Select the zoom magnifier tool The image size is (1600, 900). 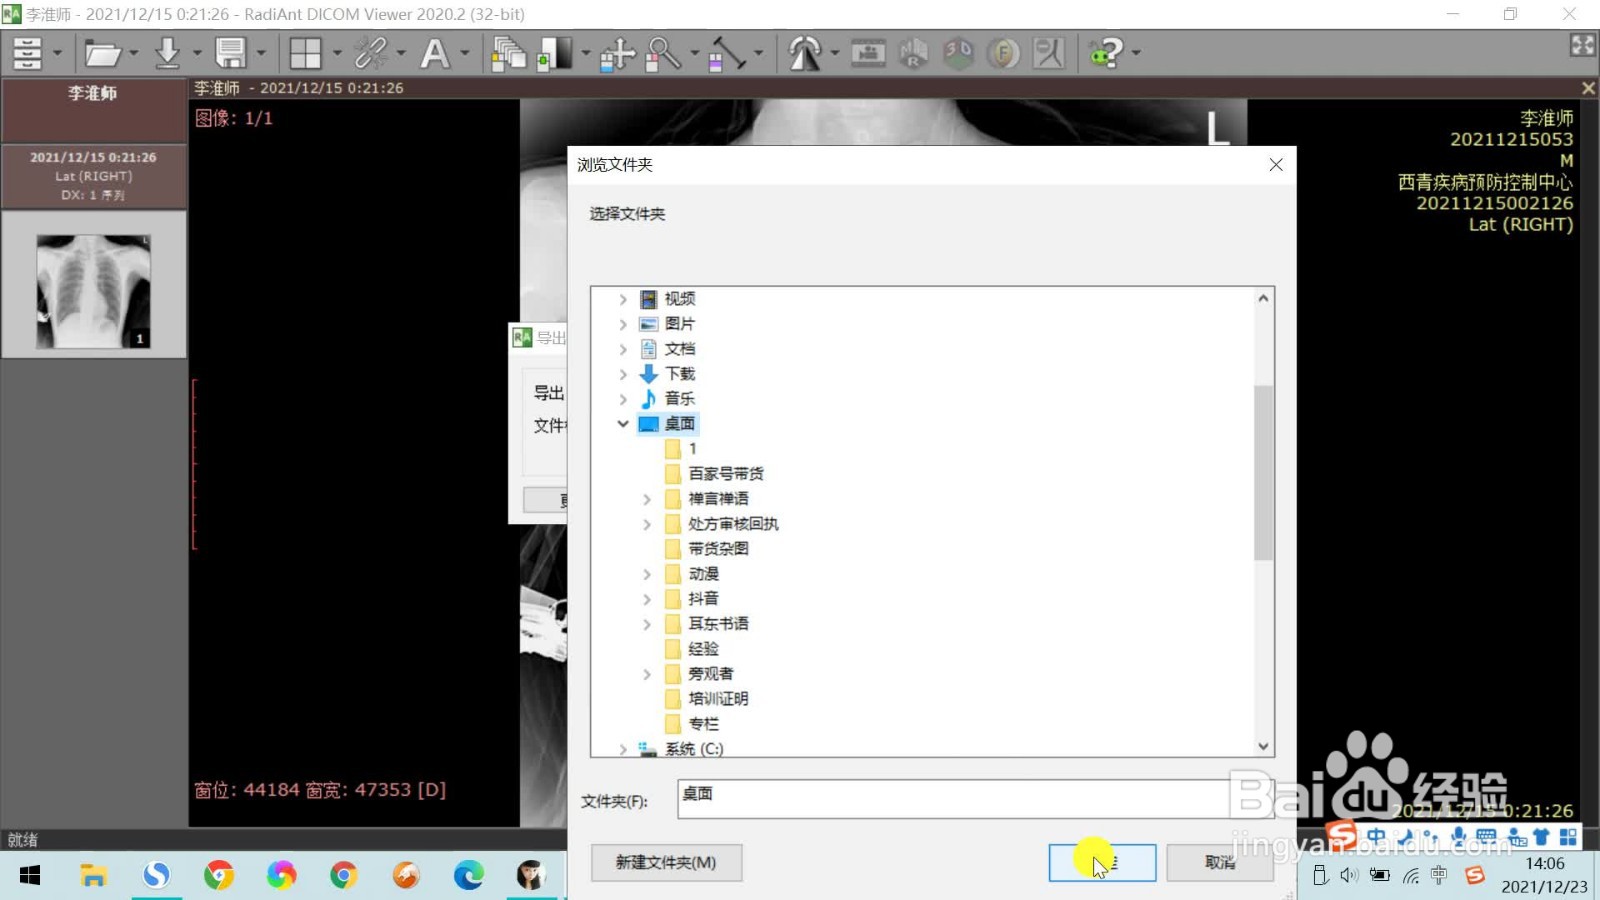pyautogui.click(x=663, y=53)
